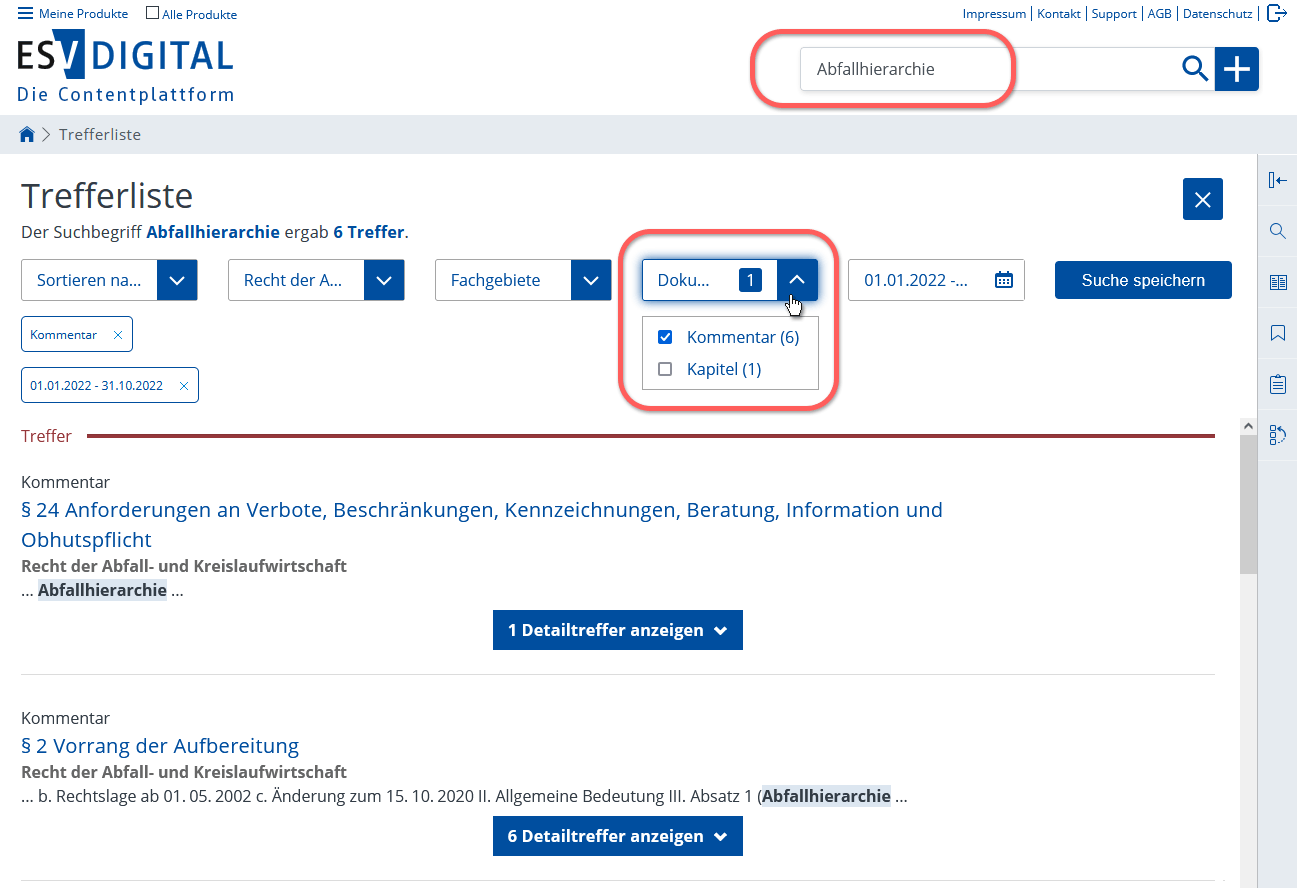This screenshot has height=888, width=1297.
Task: Open the Impressum link in top menu
Action: (993, 14)
